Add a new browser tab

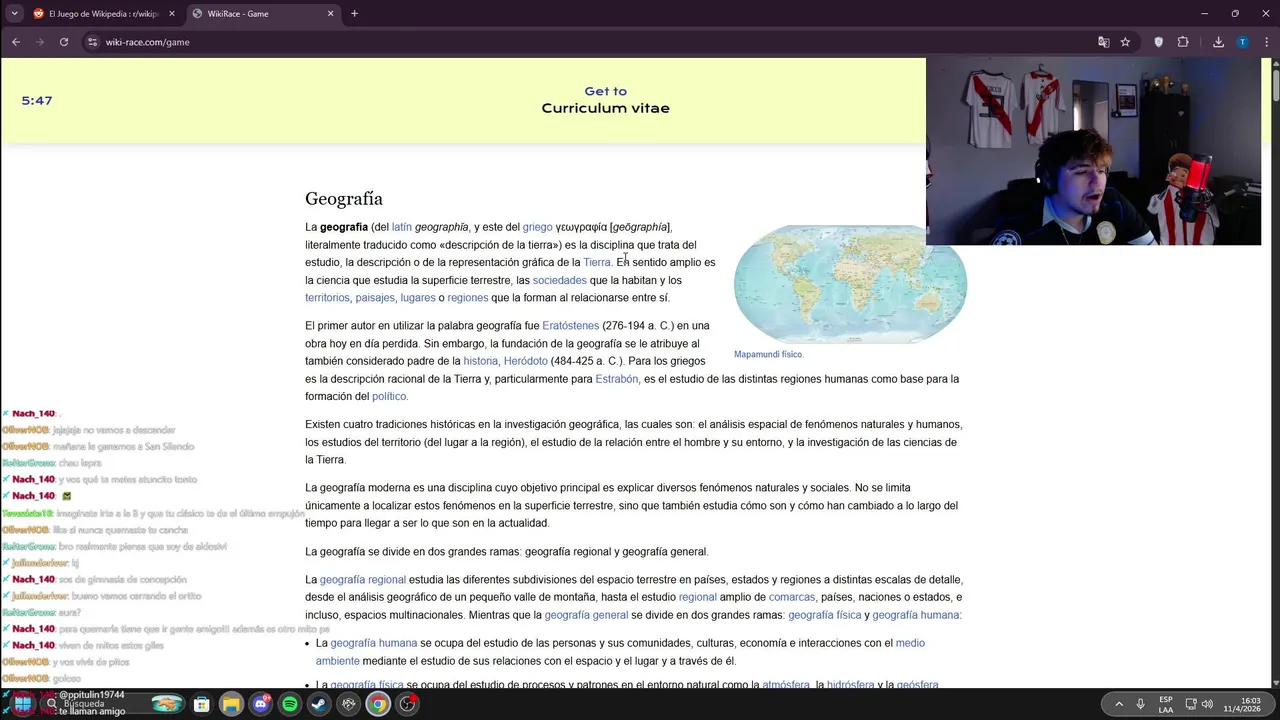354,14
